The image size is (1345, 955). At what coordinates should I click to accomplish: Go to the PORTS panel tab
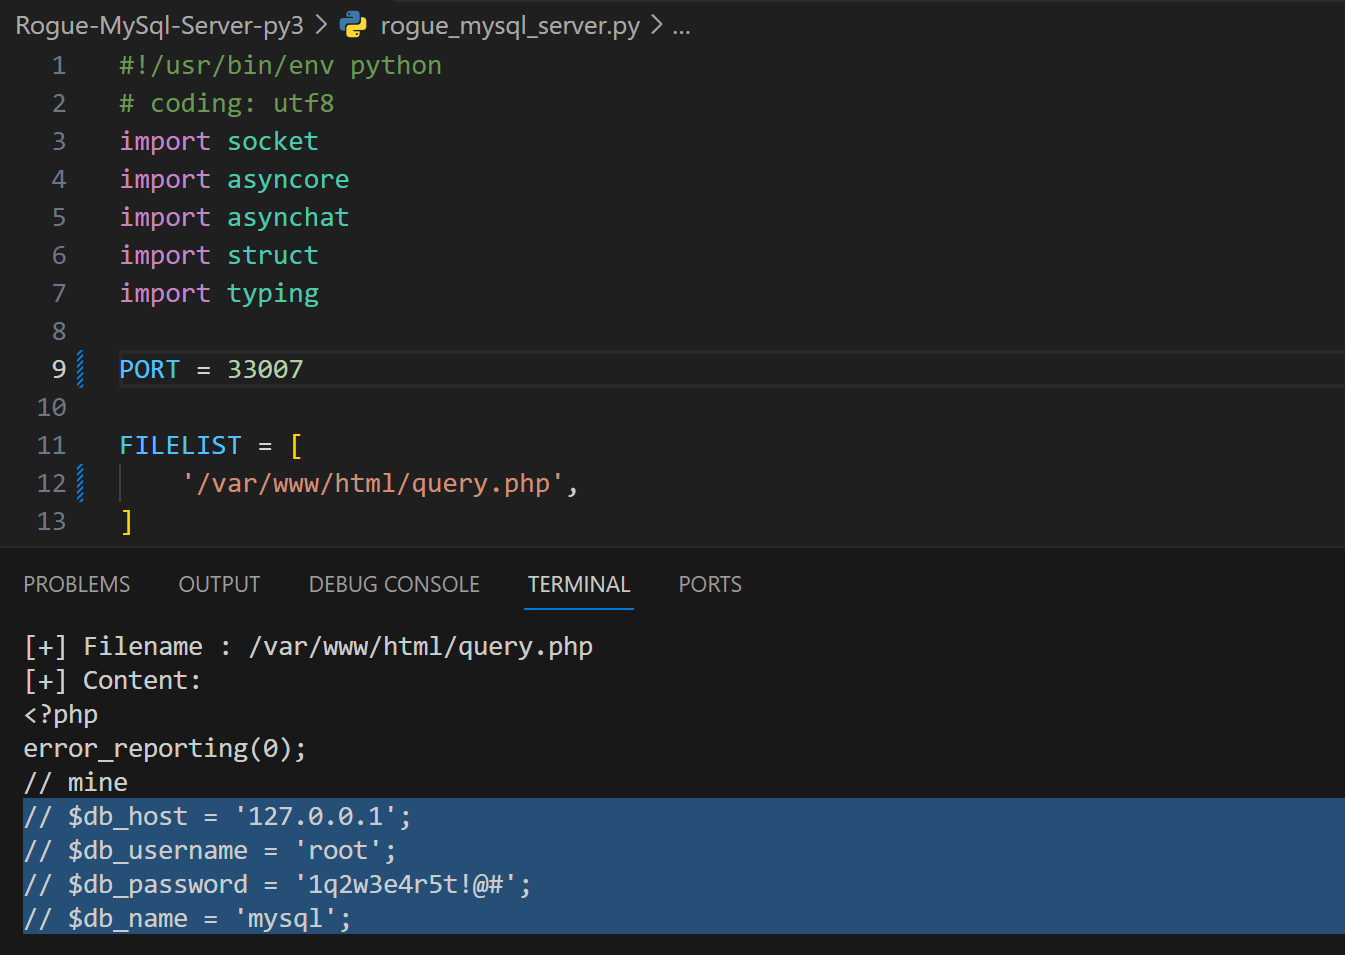[x=710, y=584]
